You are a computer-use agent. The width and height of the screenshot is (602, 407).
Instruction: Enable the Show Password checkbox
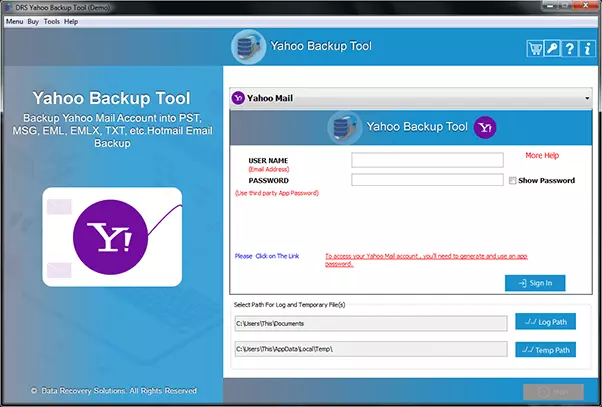click(x=513, y=180)
